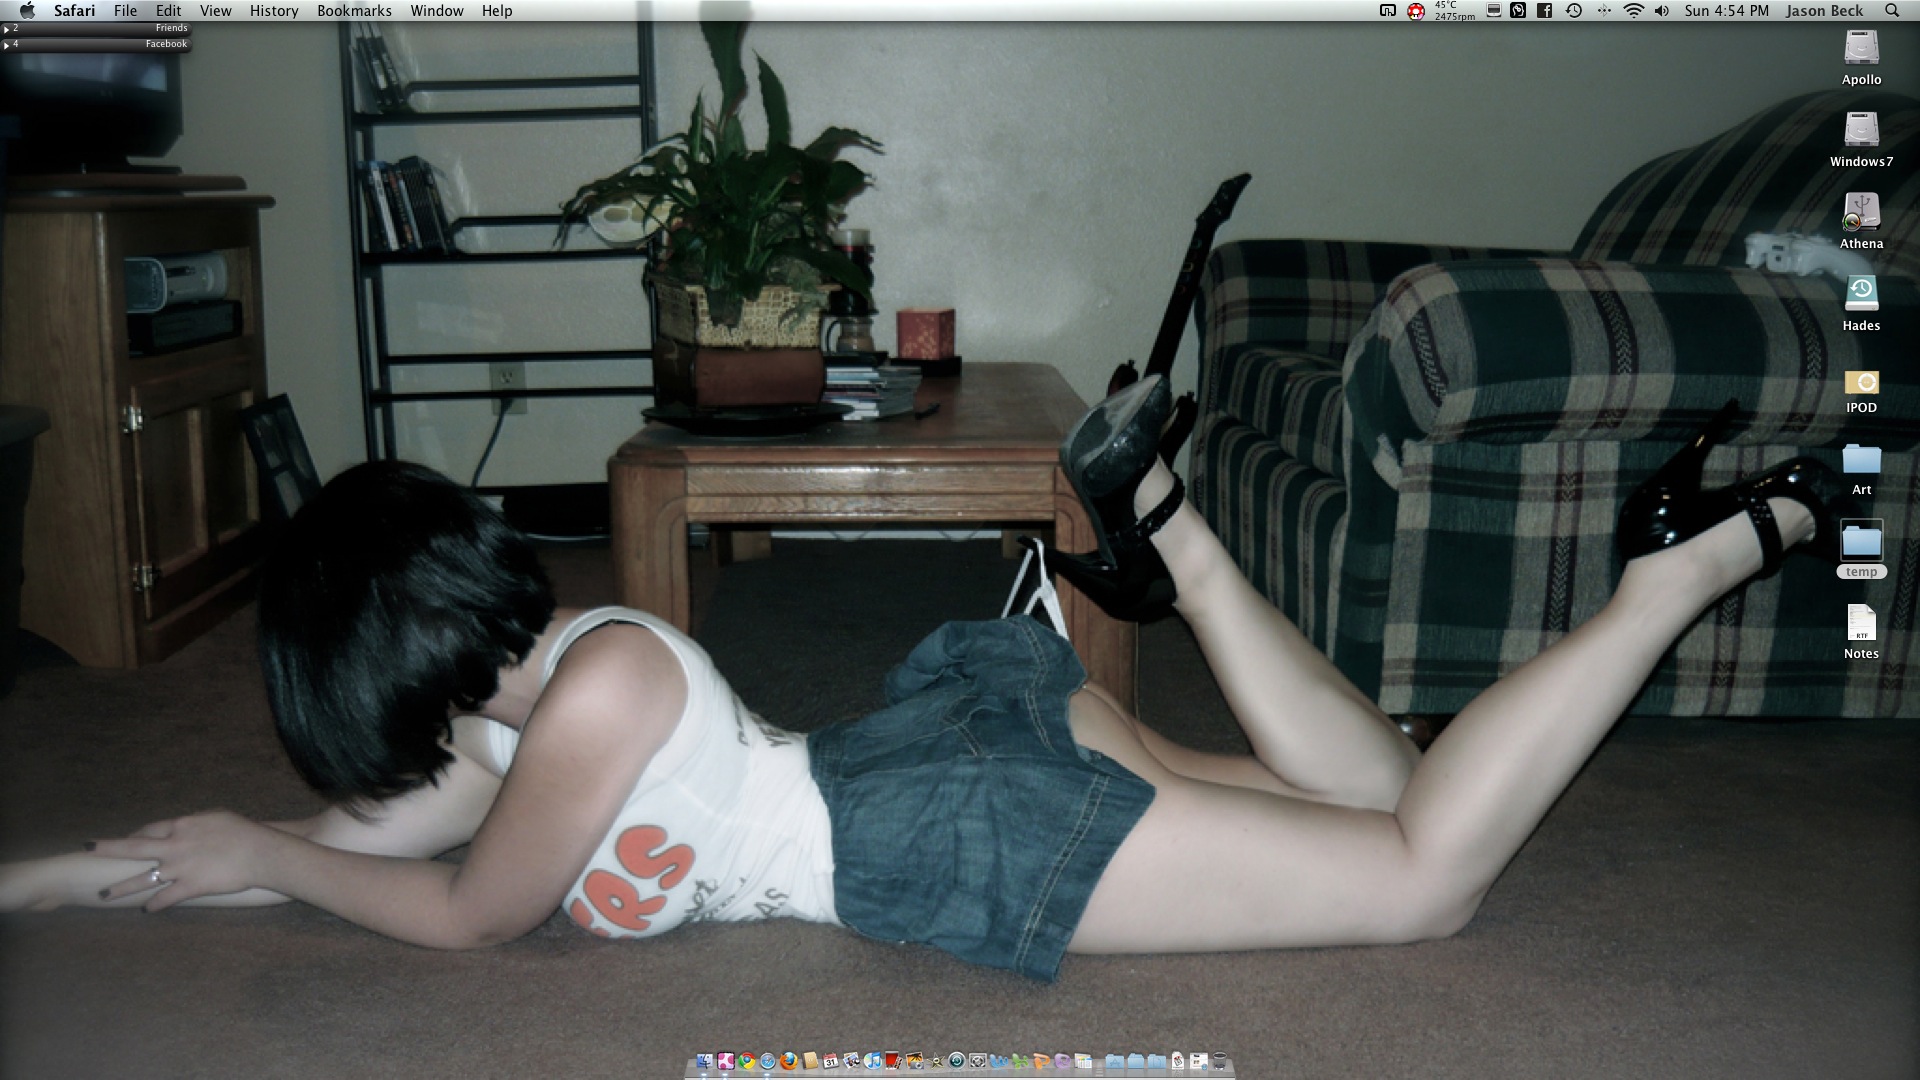
Task: Click the temperature and fan speed readout
Action: 1454,11
